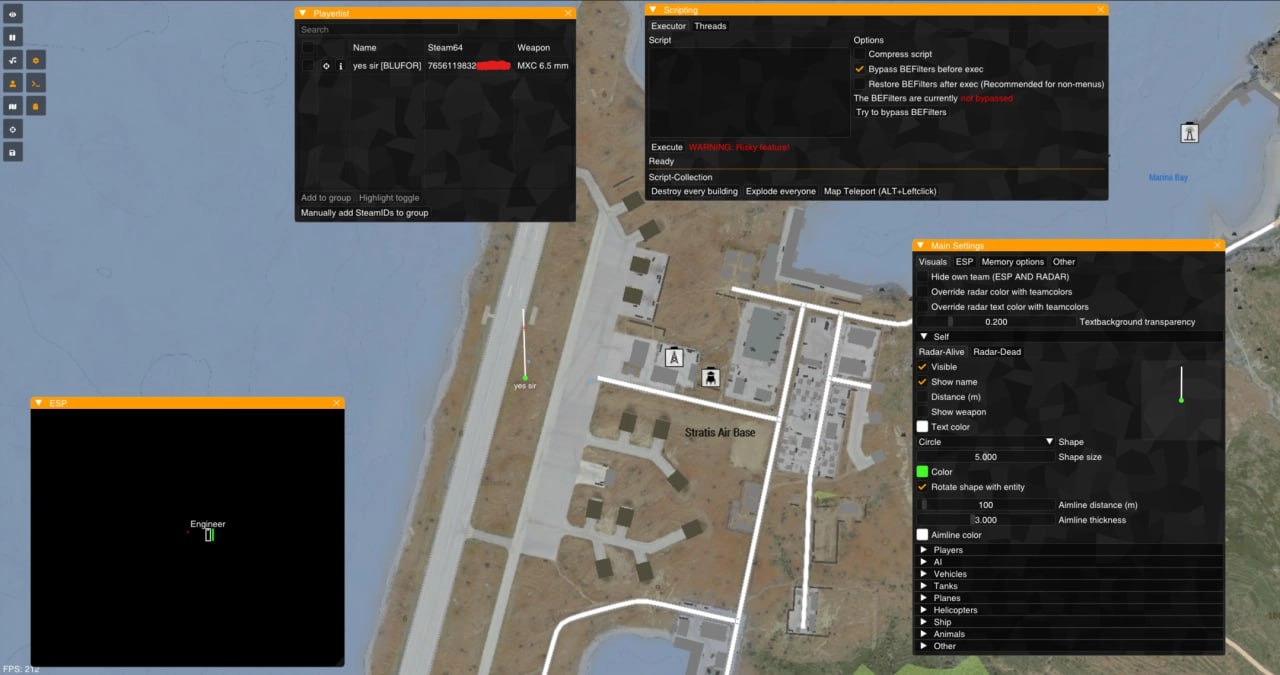Click the eye icon in left sidebar
Screen dimensions: 1280x675
(13, 14)
